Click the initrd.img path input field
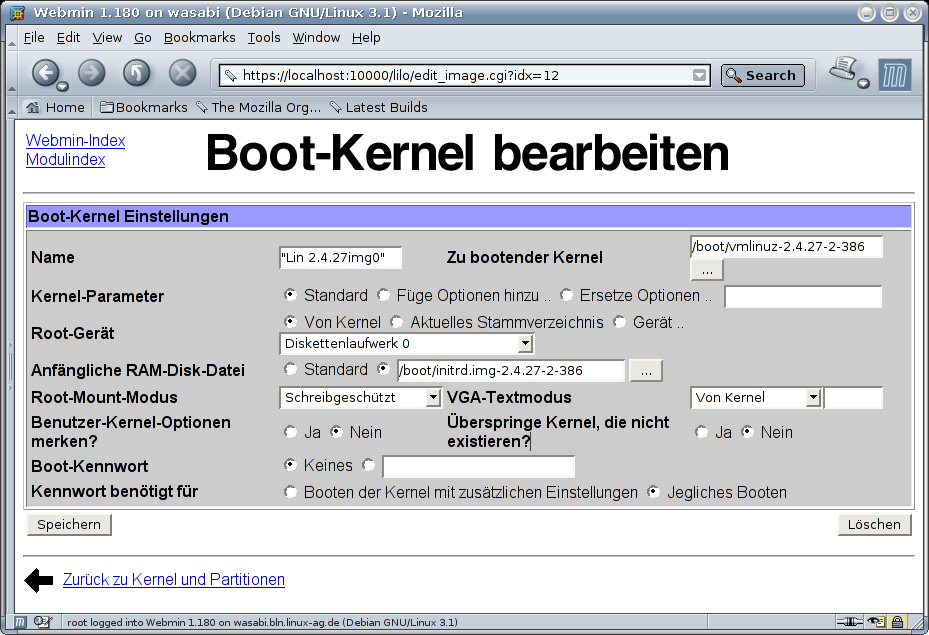The height and width of the screenshot is (635, 929). tap(511, 371)
